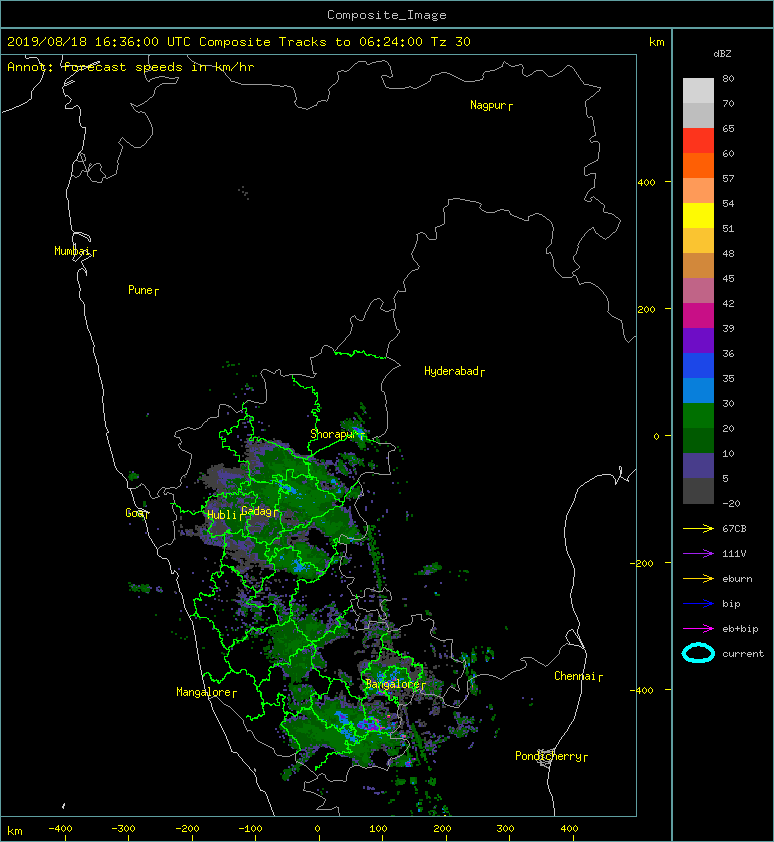Click the 400 tick on the vertical axis

click(x=647, y=183)
